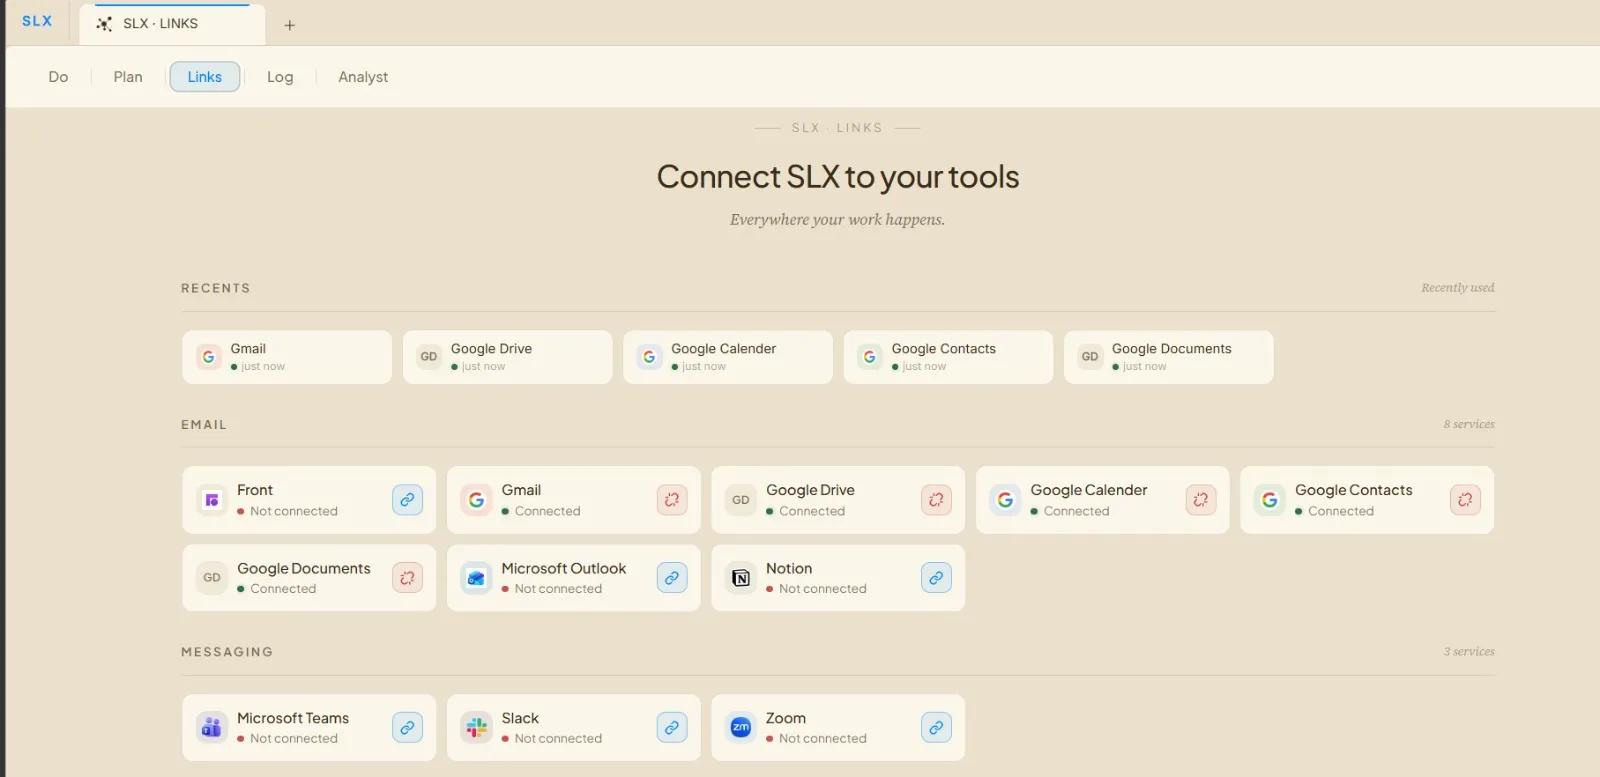The width and height of the screenshot is (1600, 777).
Task: Click Google Contacts logo in Email section
Action: click(1270, 499)
